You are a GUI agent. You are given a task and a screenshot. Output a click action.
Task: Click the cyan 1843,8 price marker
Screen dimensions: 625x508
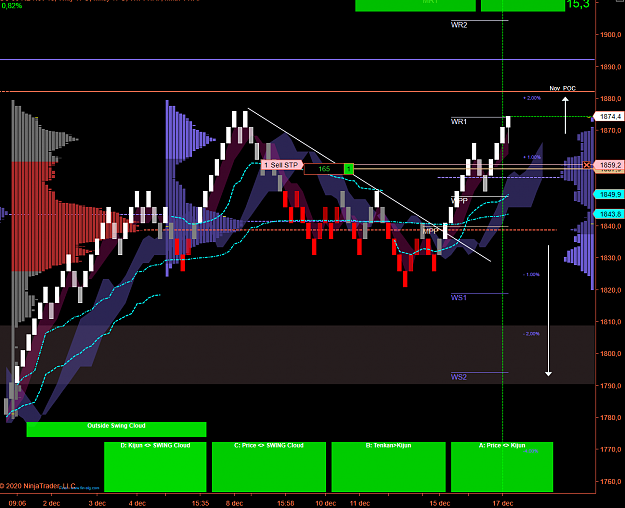(608, 214)
